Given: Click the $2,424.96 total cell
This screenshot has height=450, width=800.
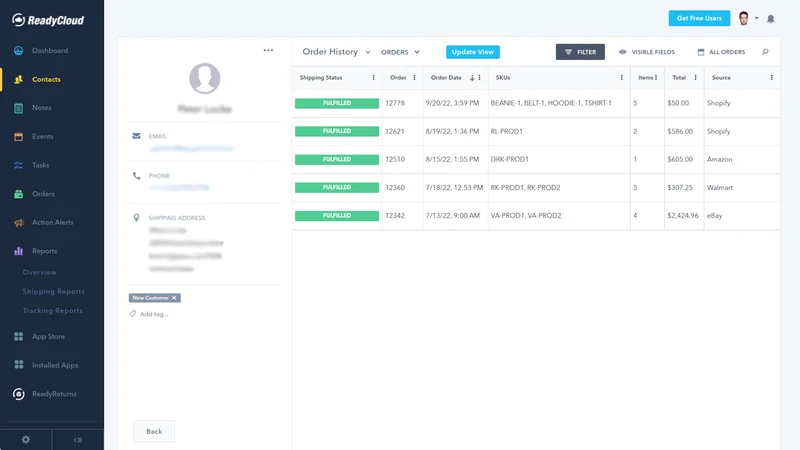Looking at the screenshot, I should 683,215.
